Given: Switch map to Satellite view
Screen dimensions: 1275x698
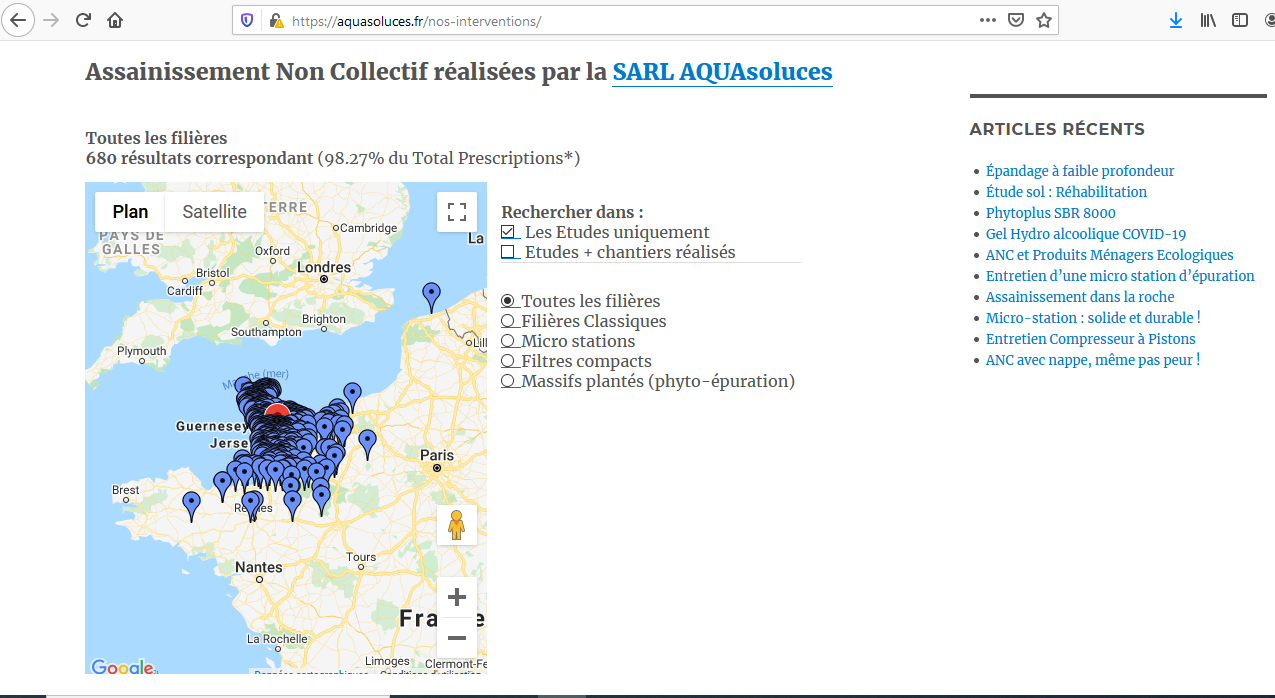Looking at the screenshot, I should click(x=214, y=211).
